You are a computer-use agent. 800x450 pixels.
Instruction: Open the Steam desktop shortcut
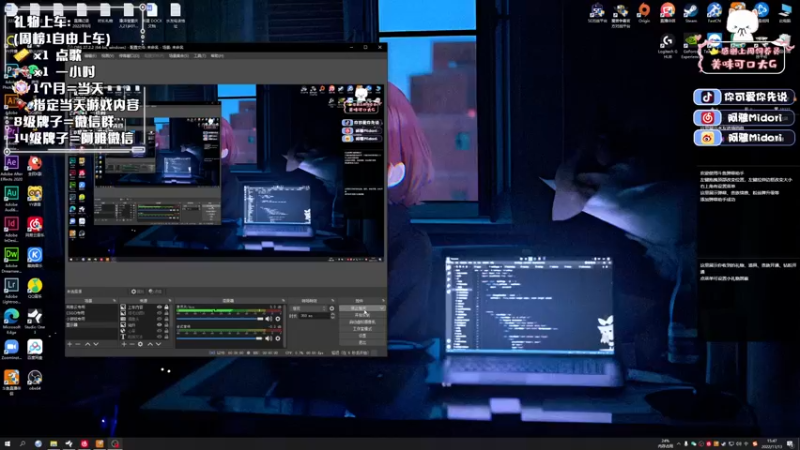[691, 12]
